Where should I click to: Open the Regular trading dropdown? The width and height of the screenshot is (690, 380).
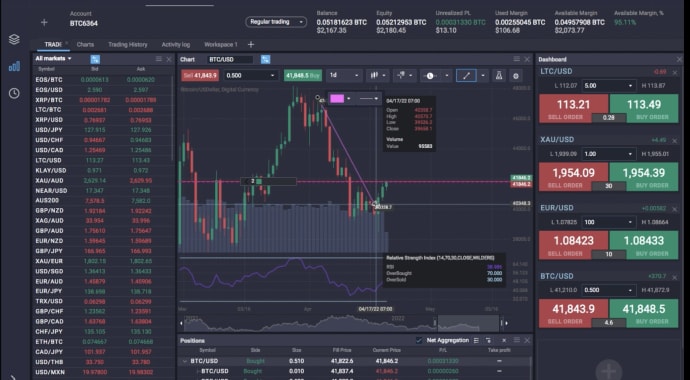pyautogui.click(x=276, y=22)
